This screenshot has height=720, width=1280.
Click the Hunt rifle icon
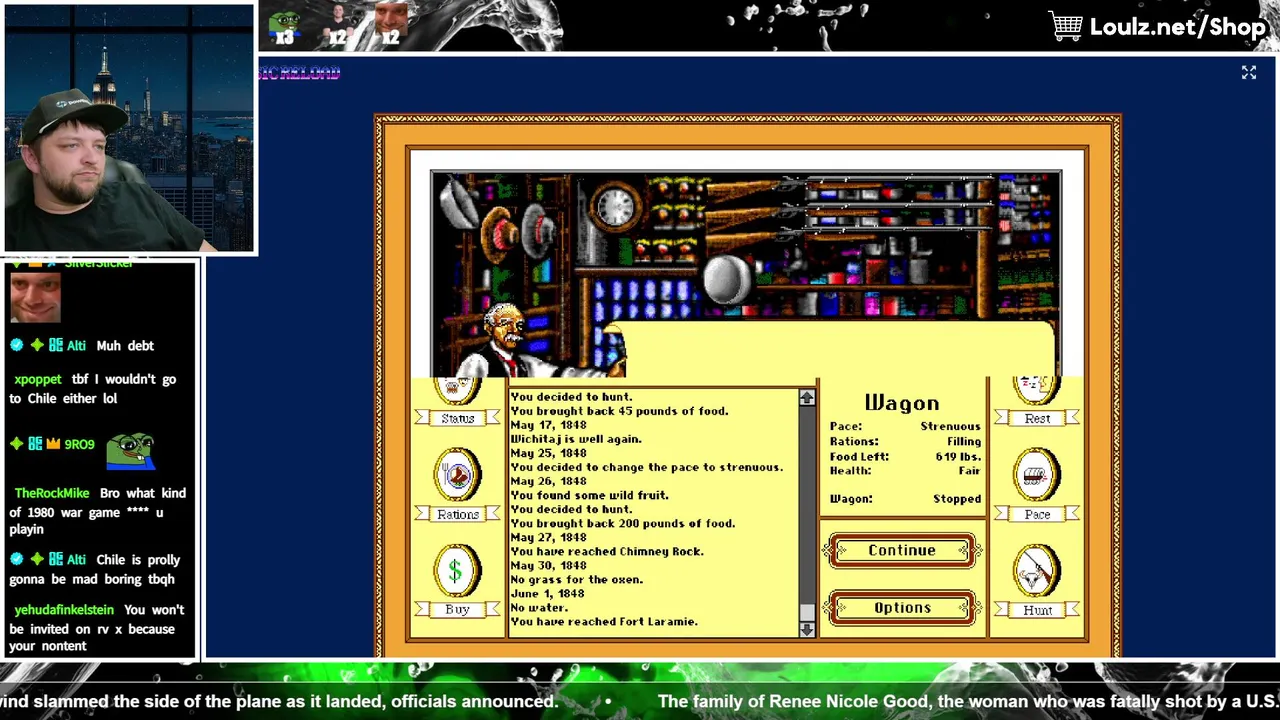1037,571
